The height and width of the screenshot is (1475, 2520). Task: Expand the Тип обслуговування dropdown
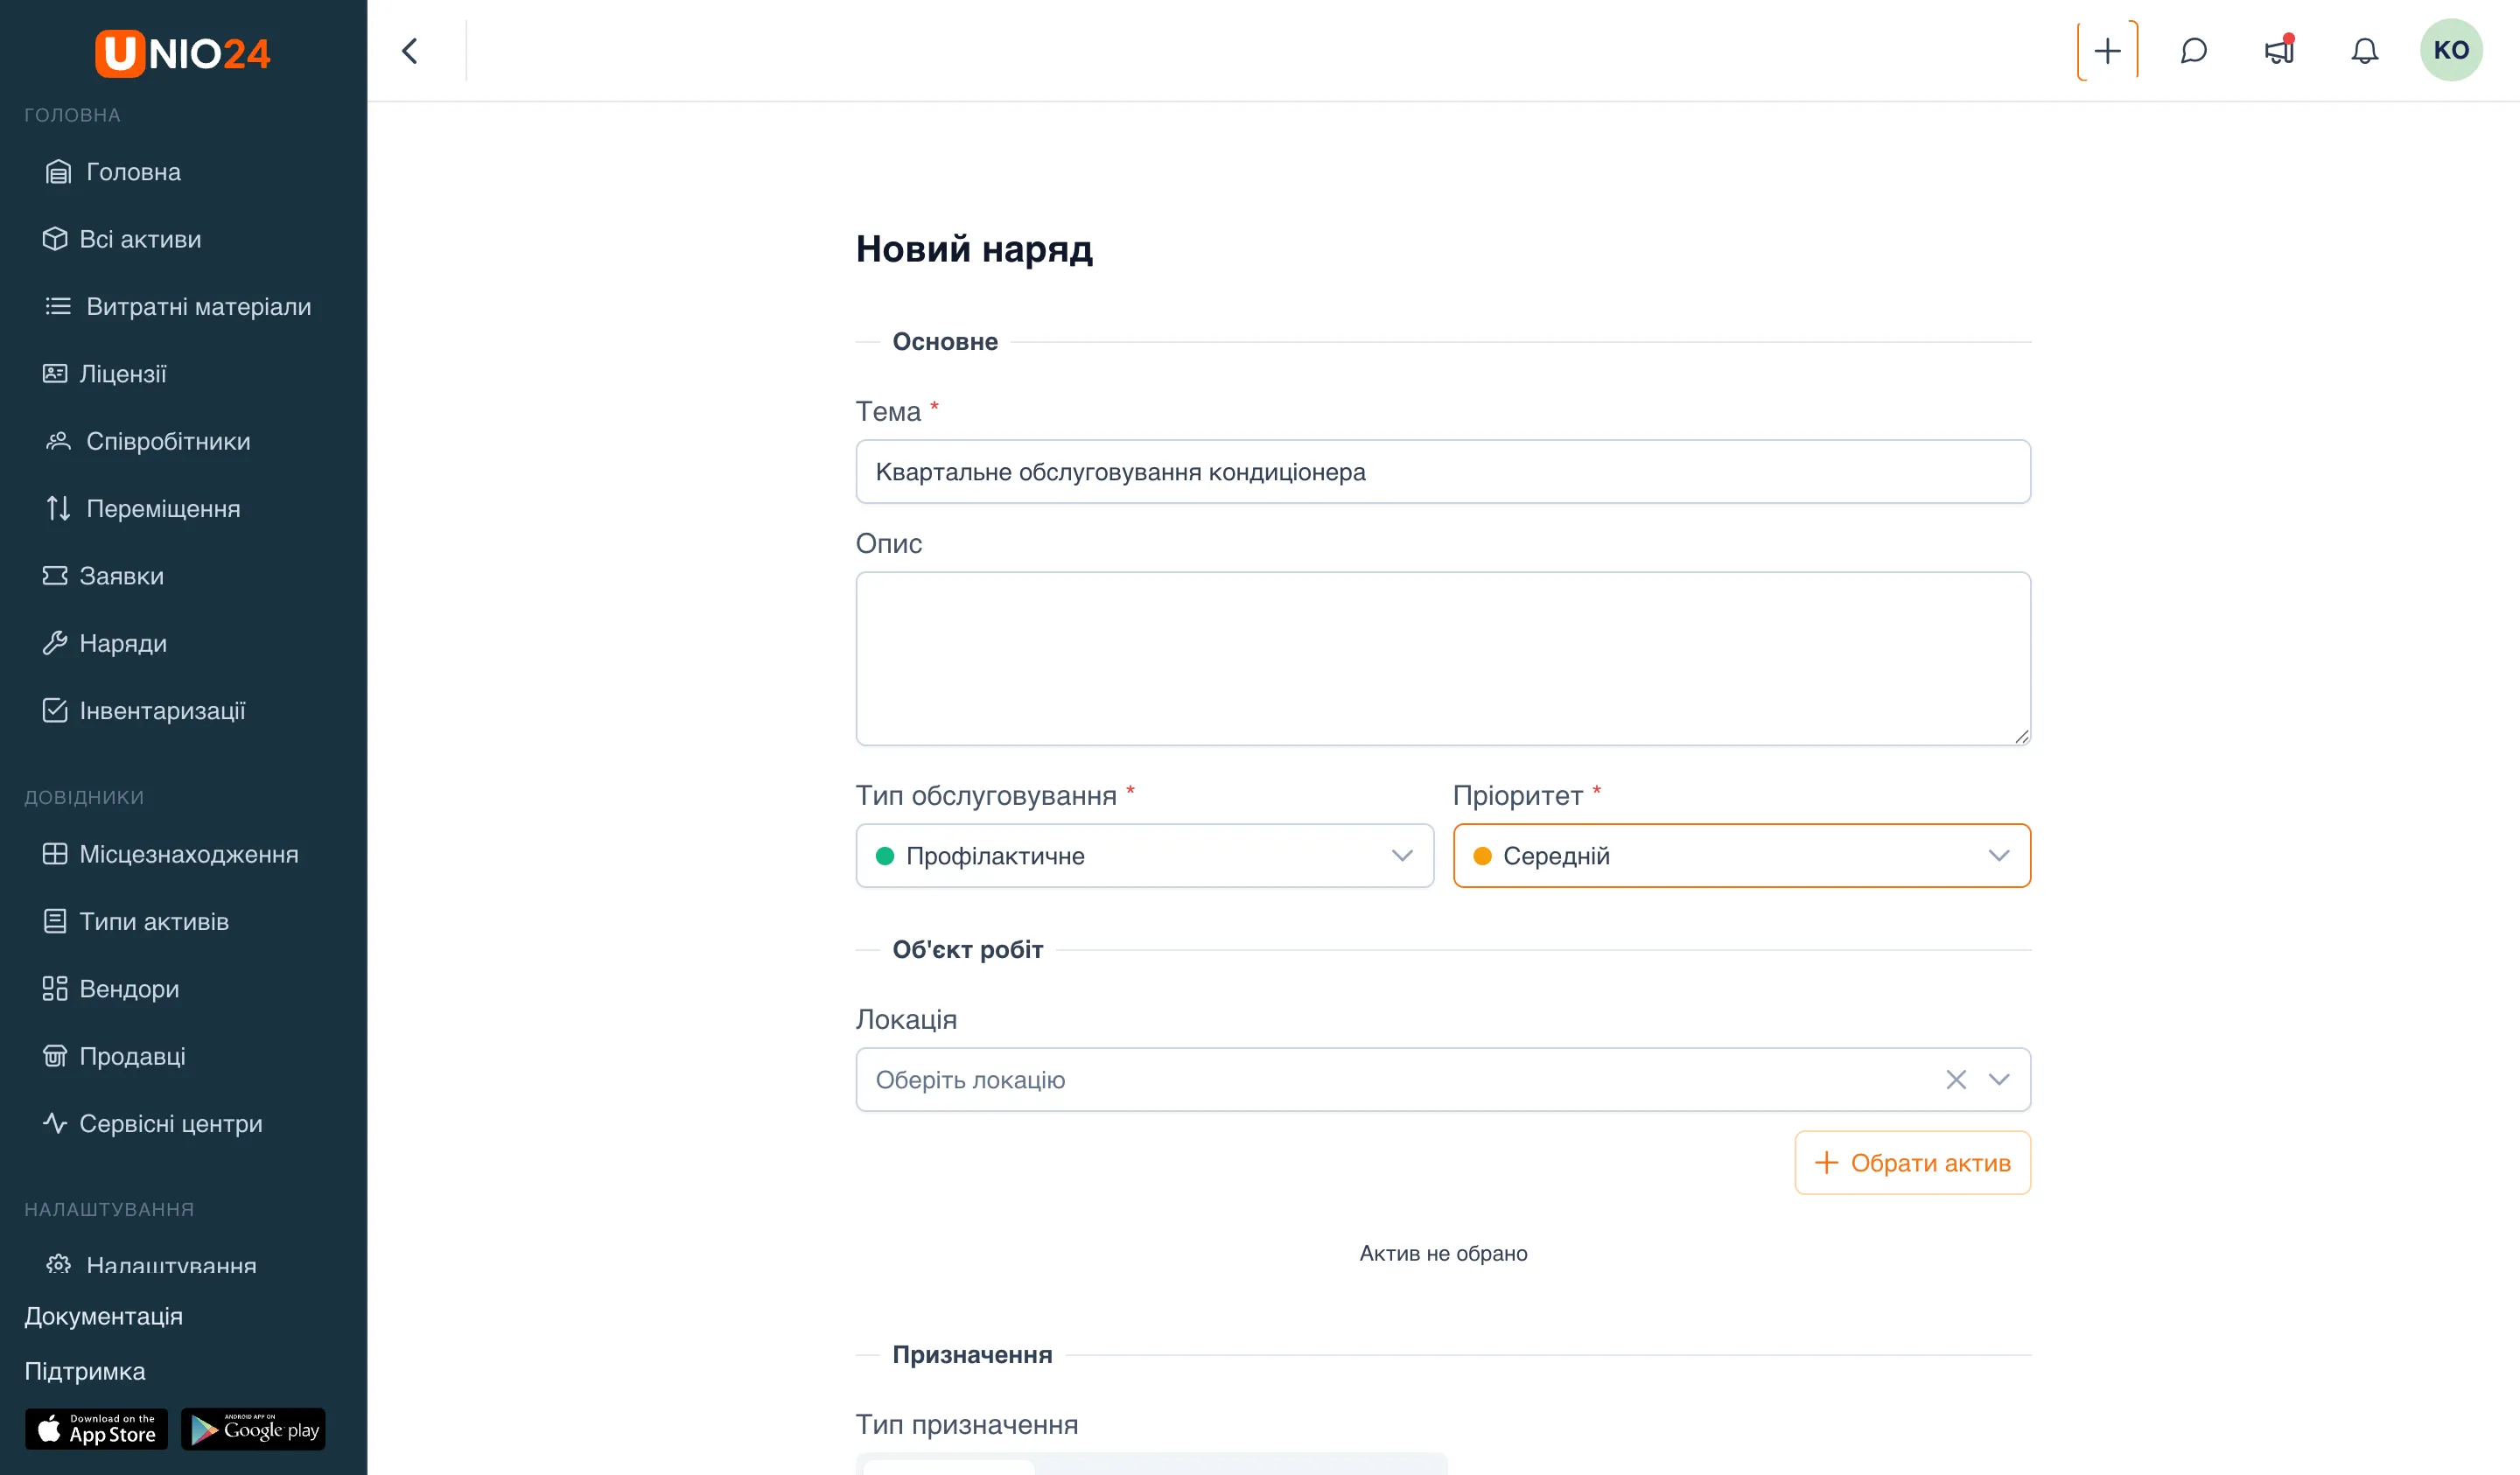click(x=1144, y=855)
